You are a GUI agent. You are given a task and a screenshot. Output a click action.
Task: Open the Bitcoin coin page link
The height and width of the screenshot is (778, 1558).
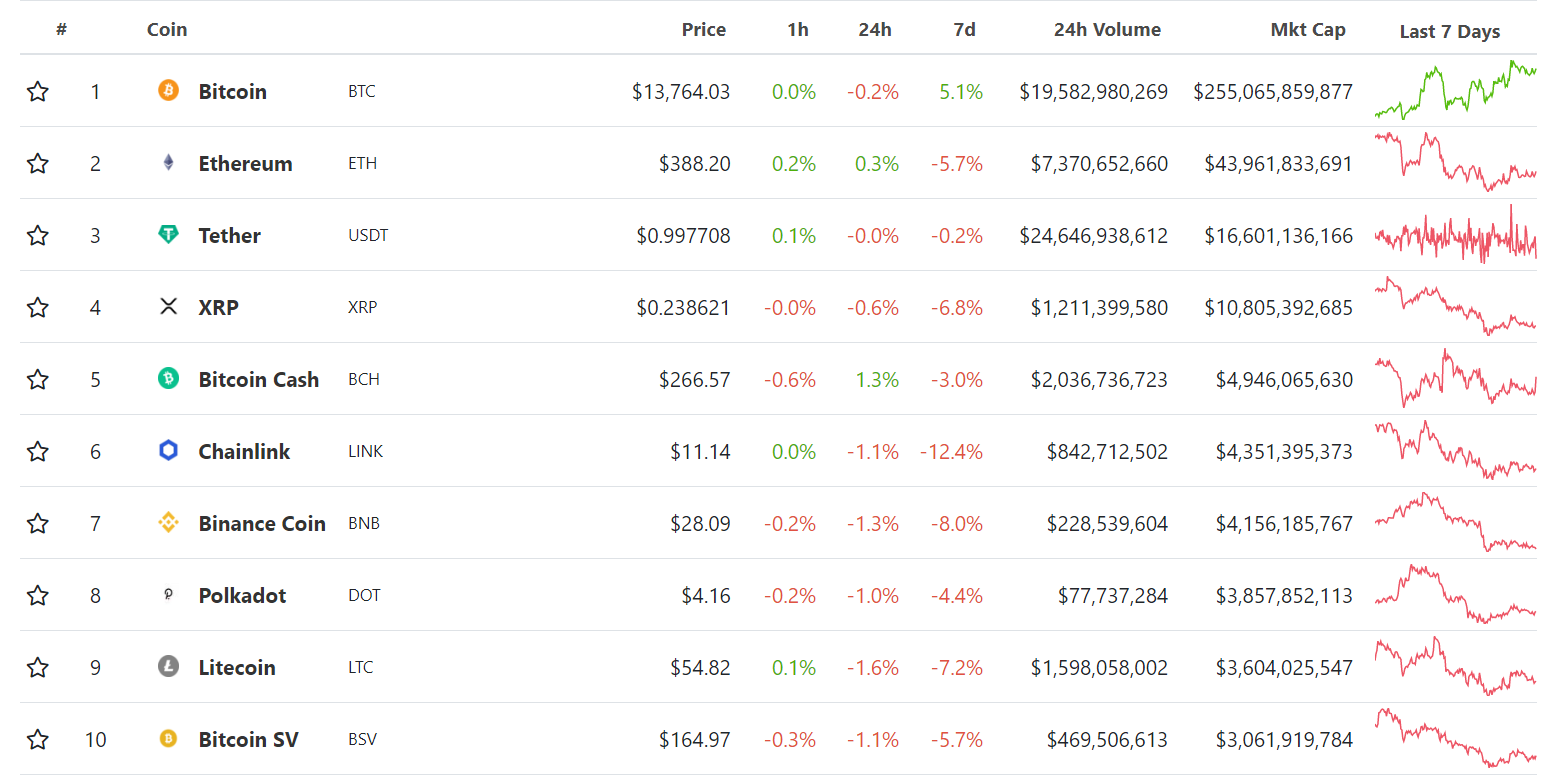click(x=233, y=92)
